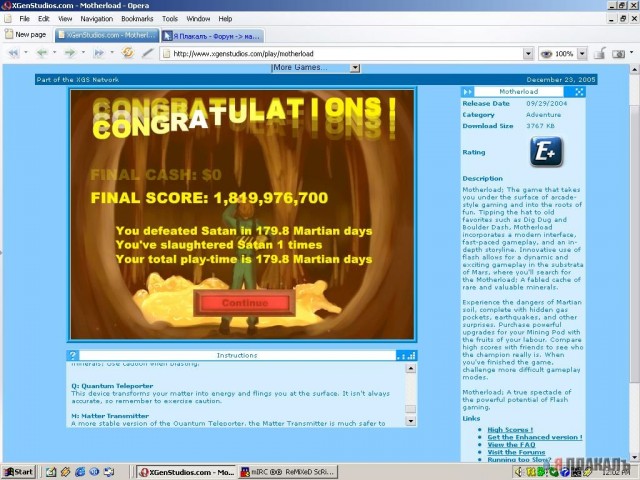Click the expand icon right of Motherload header
640x480 pixels.
pyautogui.click(x=579, y=91)
